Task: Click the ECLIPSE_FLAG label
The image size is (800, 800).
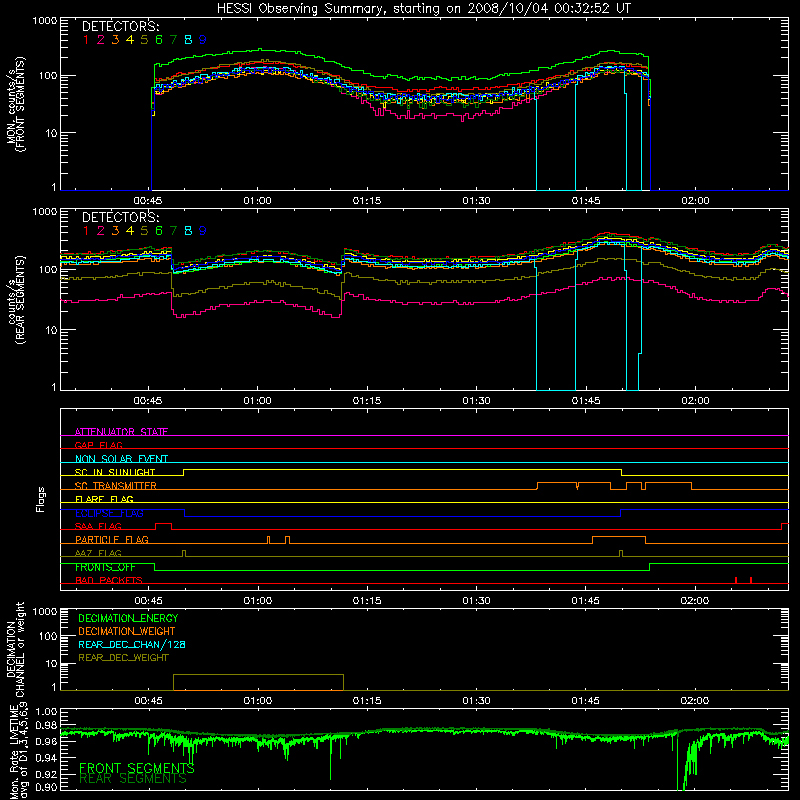Action: [x=109, y=513]
